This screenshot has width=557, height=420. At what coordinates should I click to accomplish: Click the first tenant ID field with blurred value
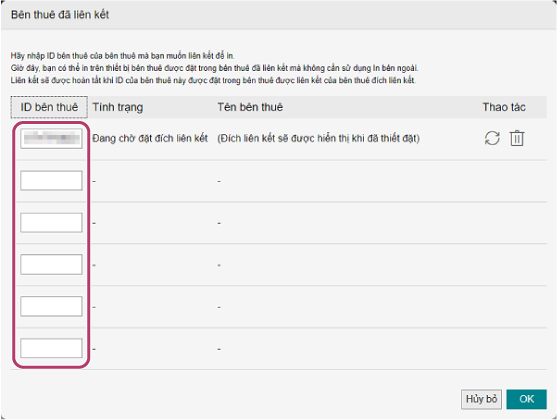[52, 138]
